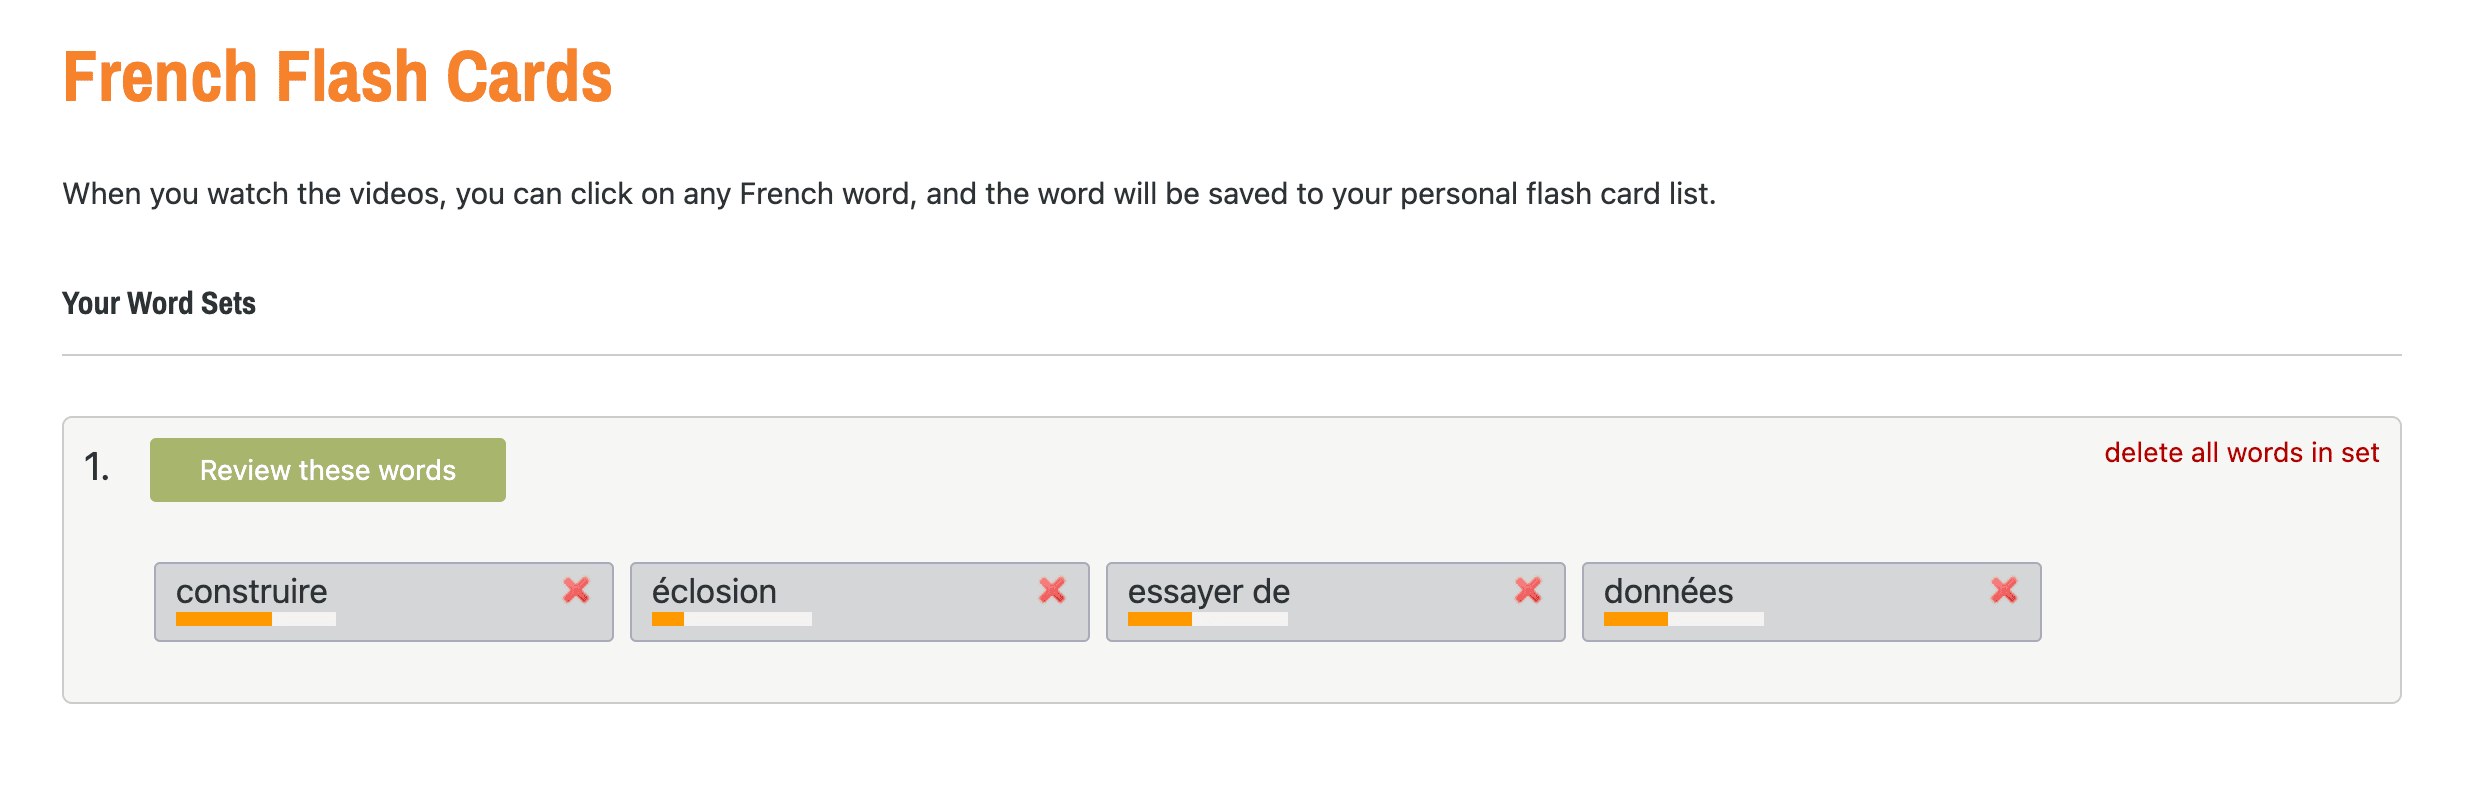This screenshot has width=2480, height=794.
Task: Delete the éclosion flash card via red X
Action: [x=1052, y=590]
